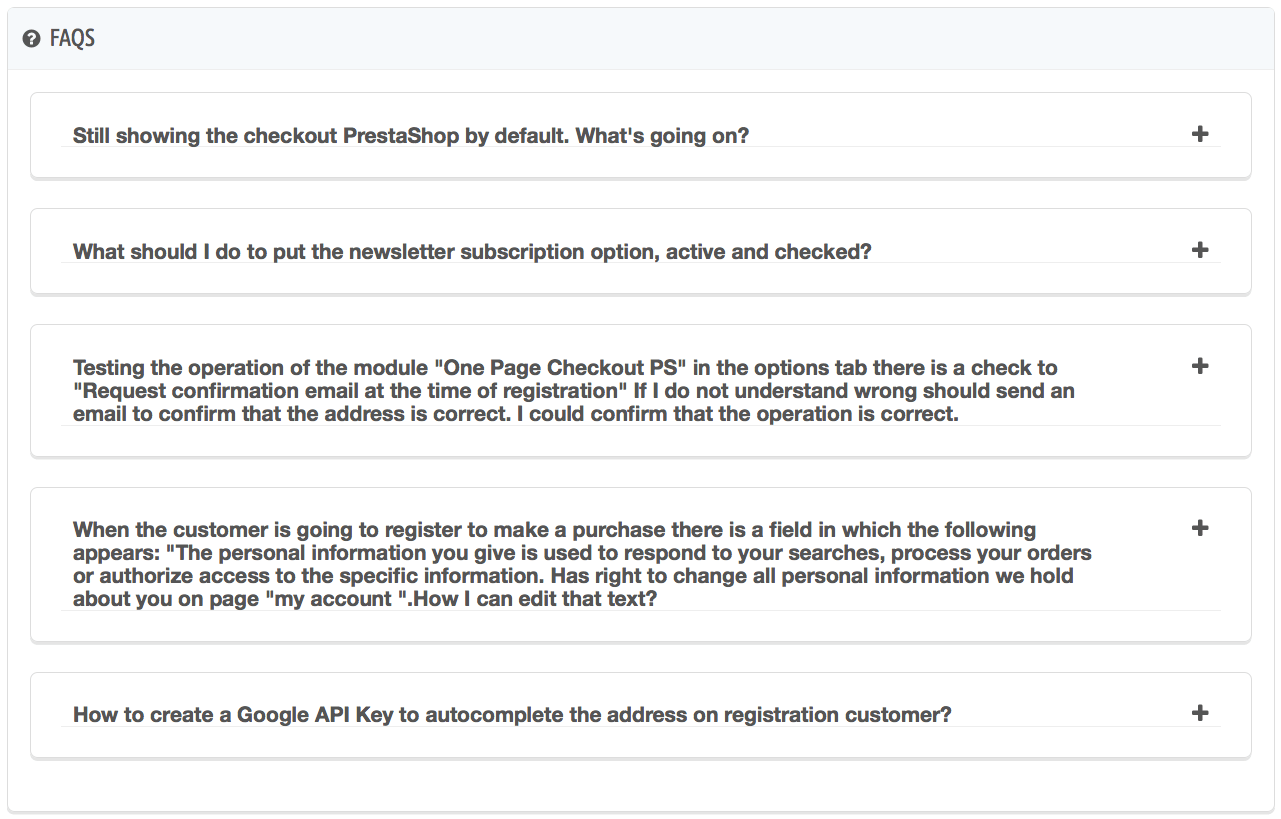Expand plus icon for confirmation email question
This screenshot has height=819, width=1281.
[x=1201, y=366]
